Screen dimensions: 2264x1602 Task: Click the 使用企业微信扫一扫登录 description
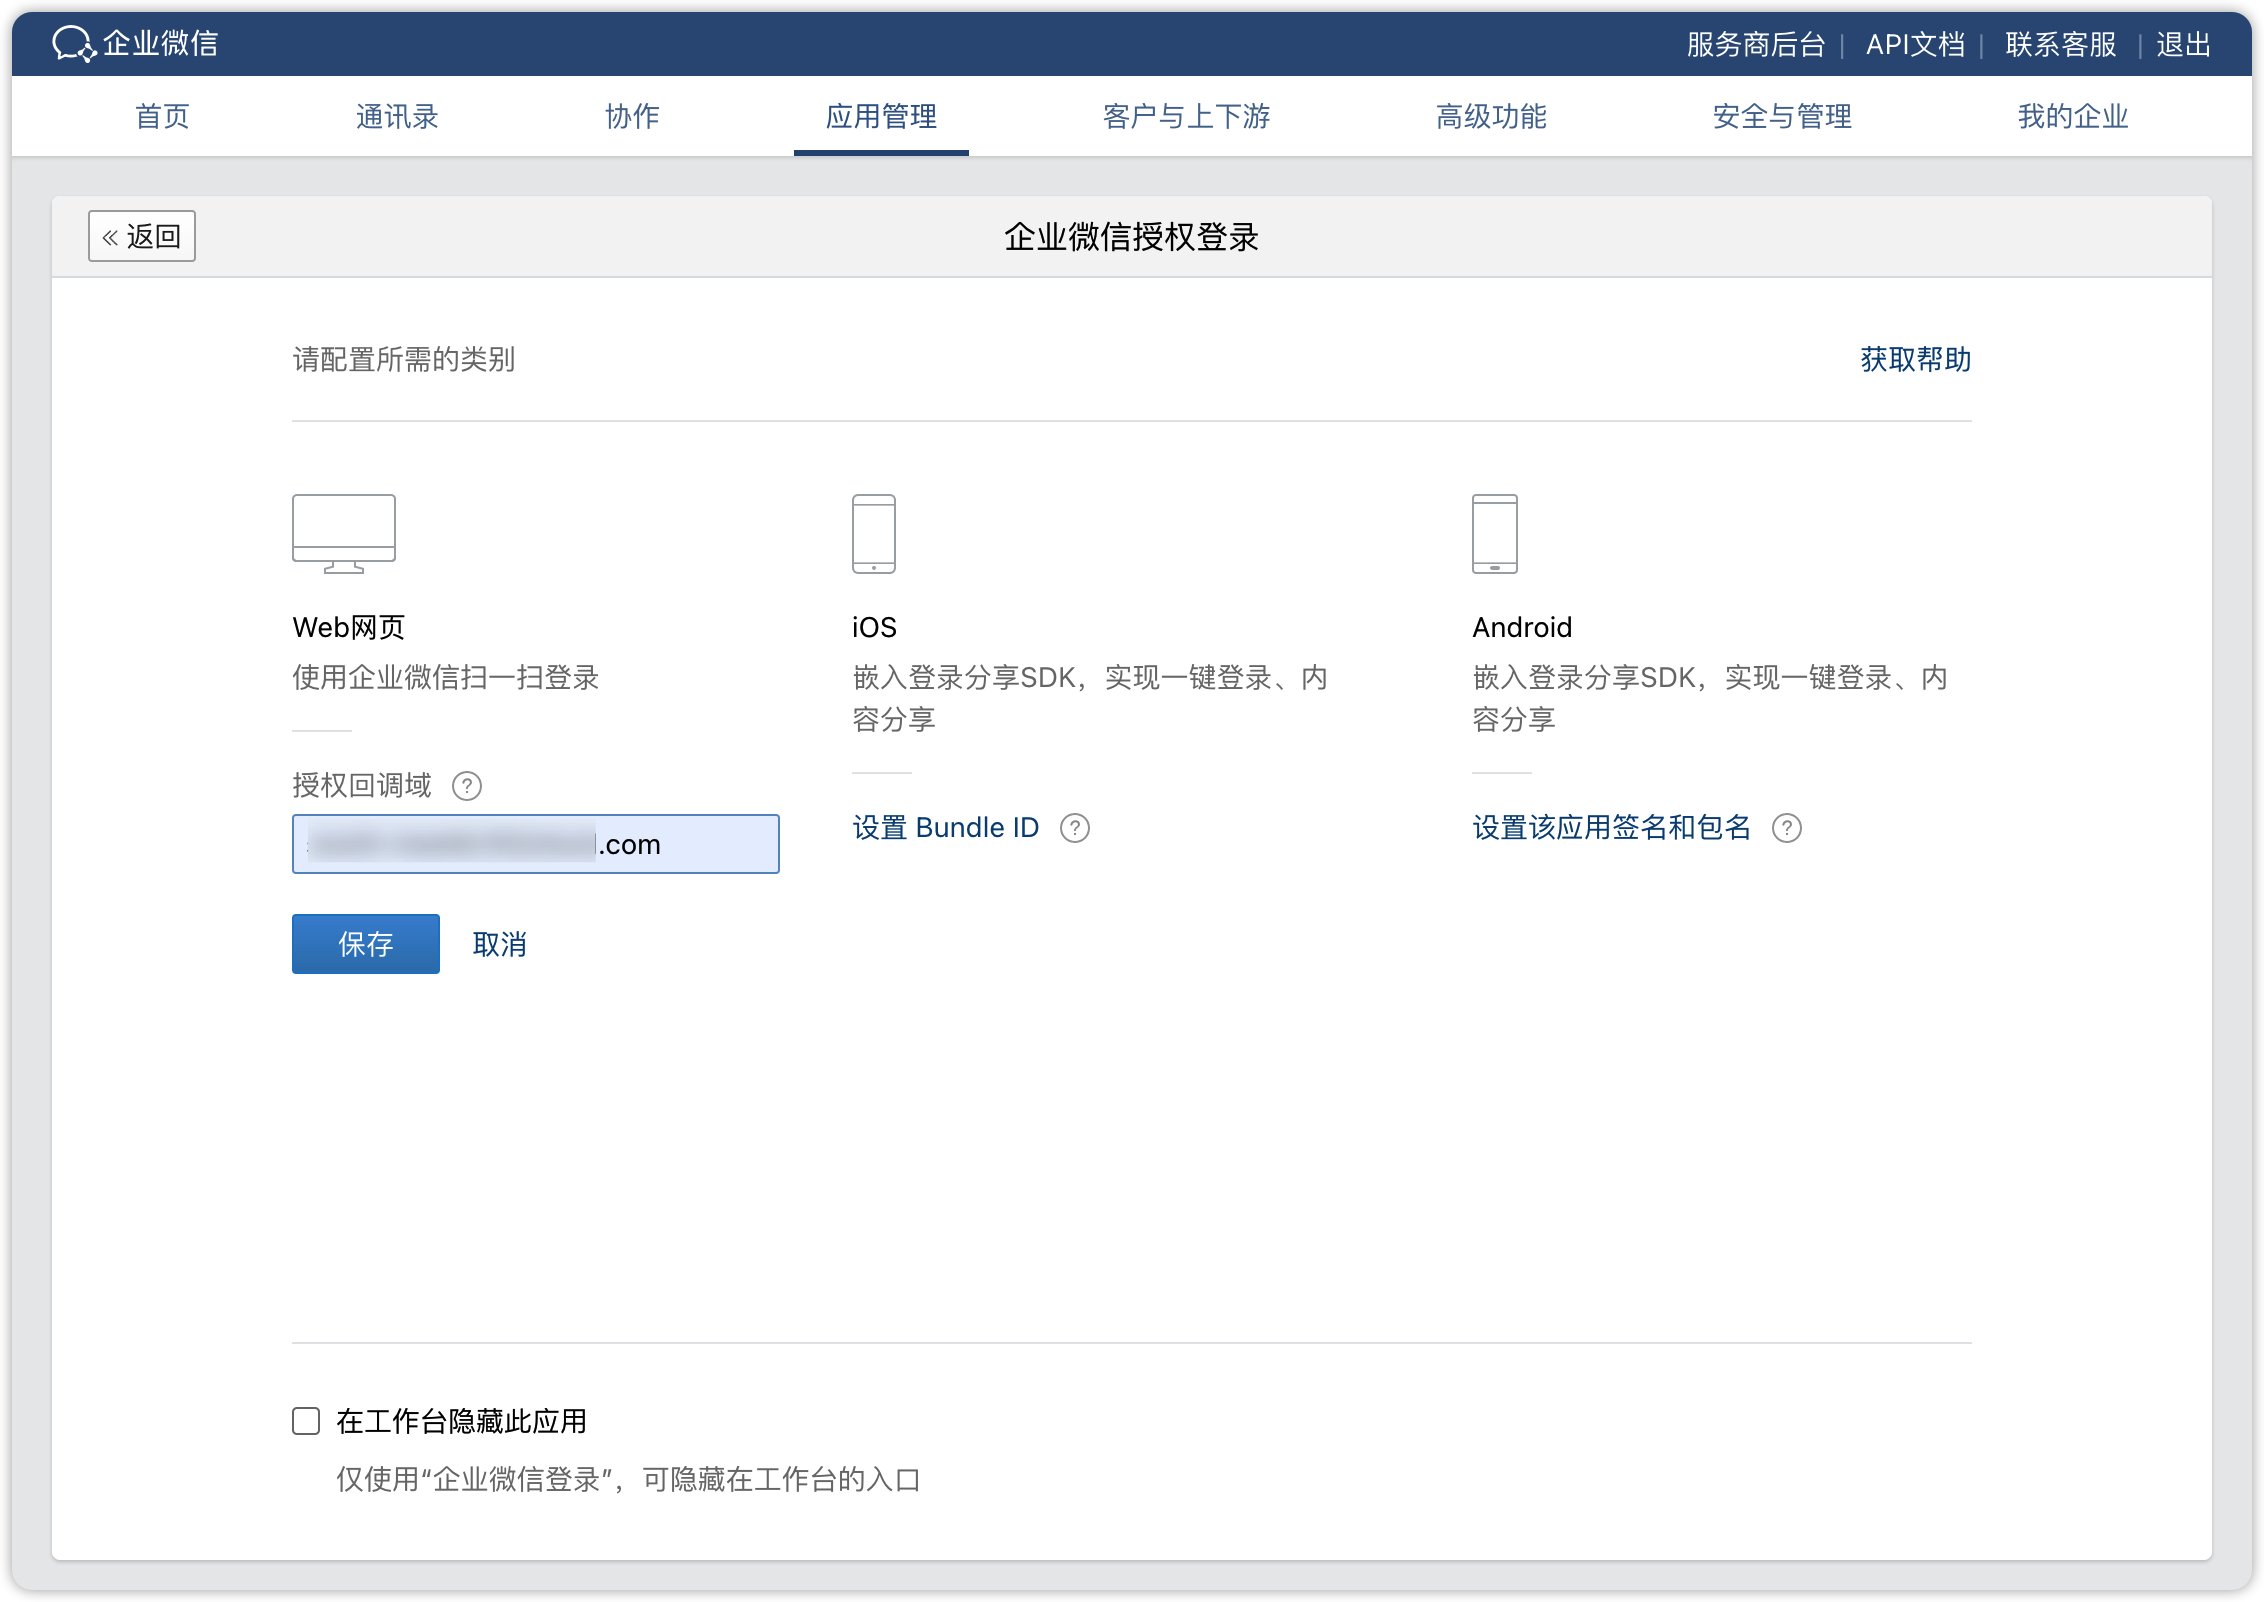[445, 677]
